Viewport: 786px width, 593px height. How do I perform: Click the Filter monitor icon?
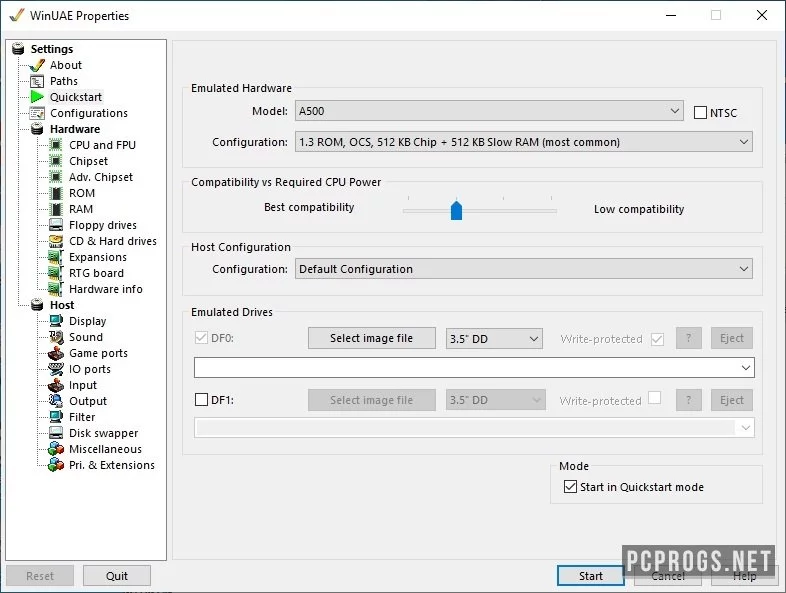click(x=56, y=417)
